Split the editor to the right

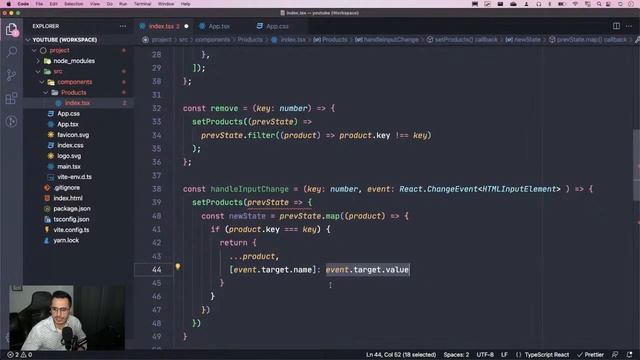tap(616, 26)
